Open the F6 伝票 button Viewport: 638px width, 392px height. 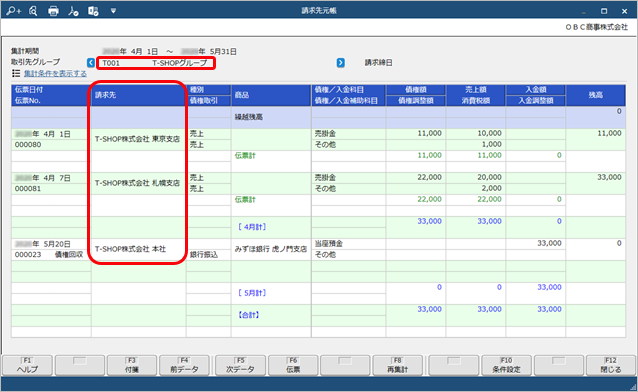pos(293,365)
